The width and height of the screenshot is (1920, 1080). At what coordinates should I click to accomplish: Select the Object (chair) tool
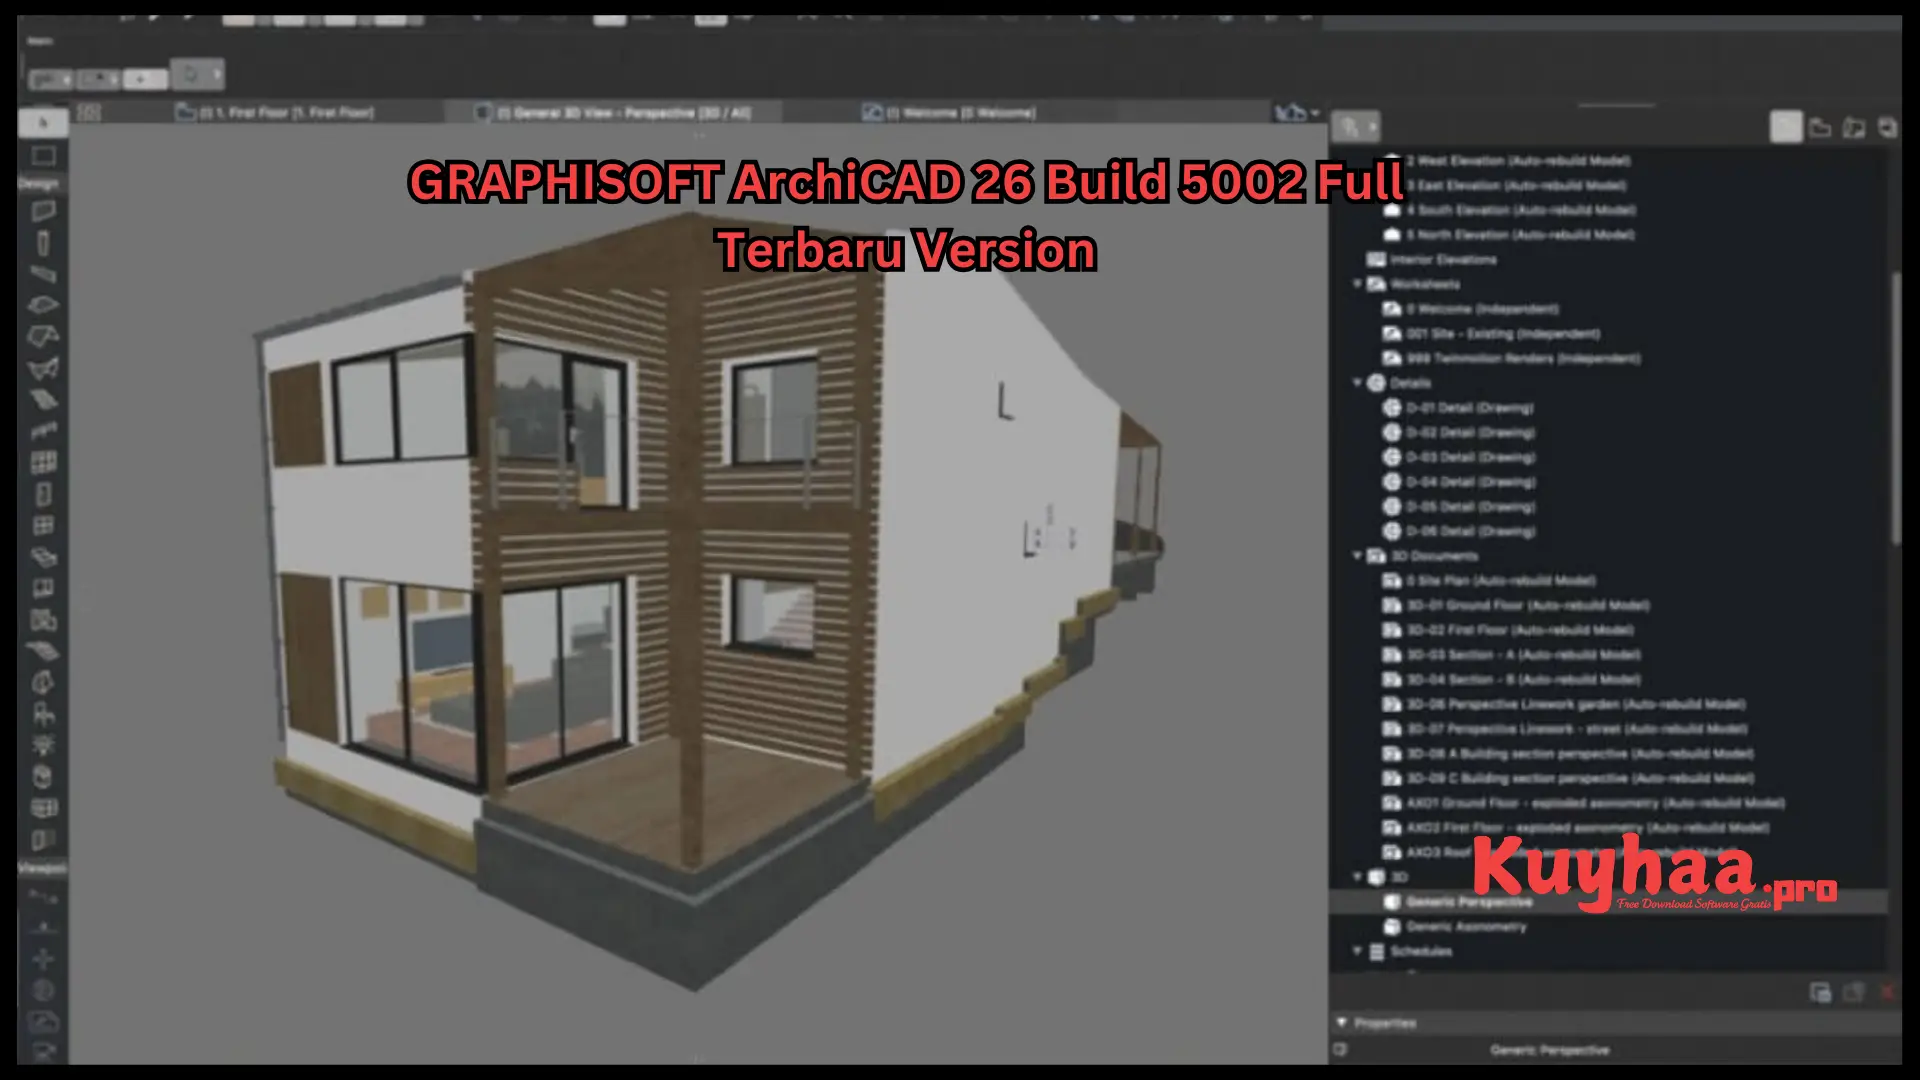[43, 714]
